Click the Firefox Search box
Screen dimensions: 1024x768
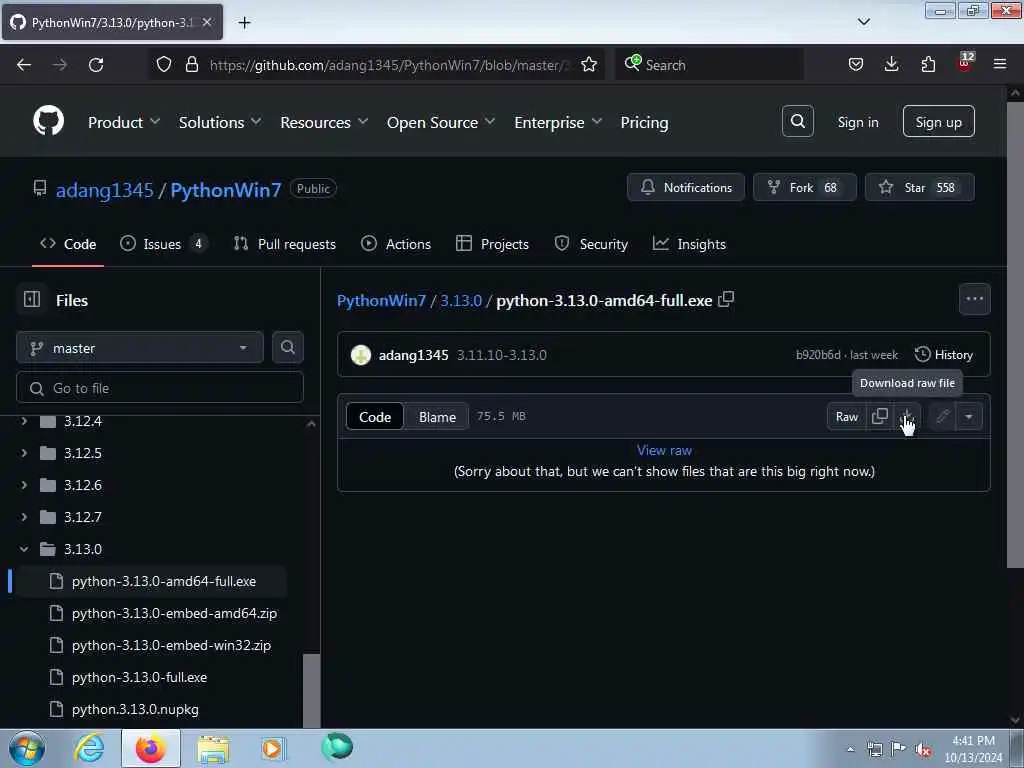pos(709,65)
